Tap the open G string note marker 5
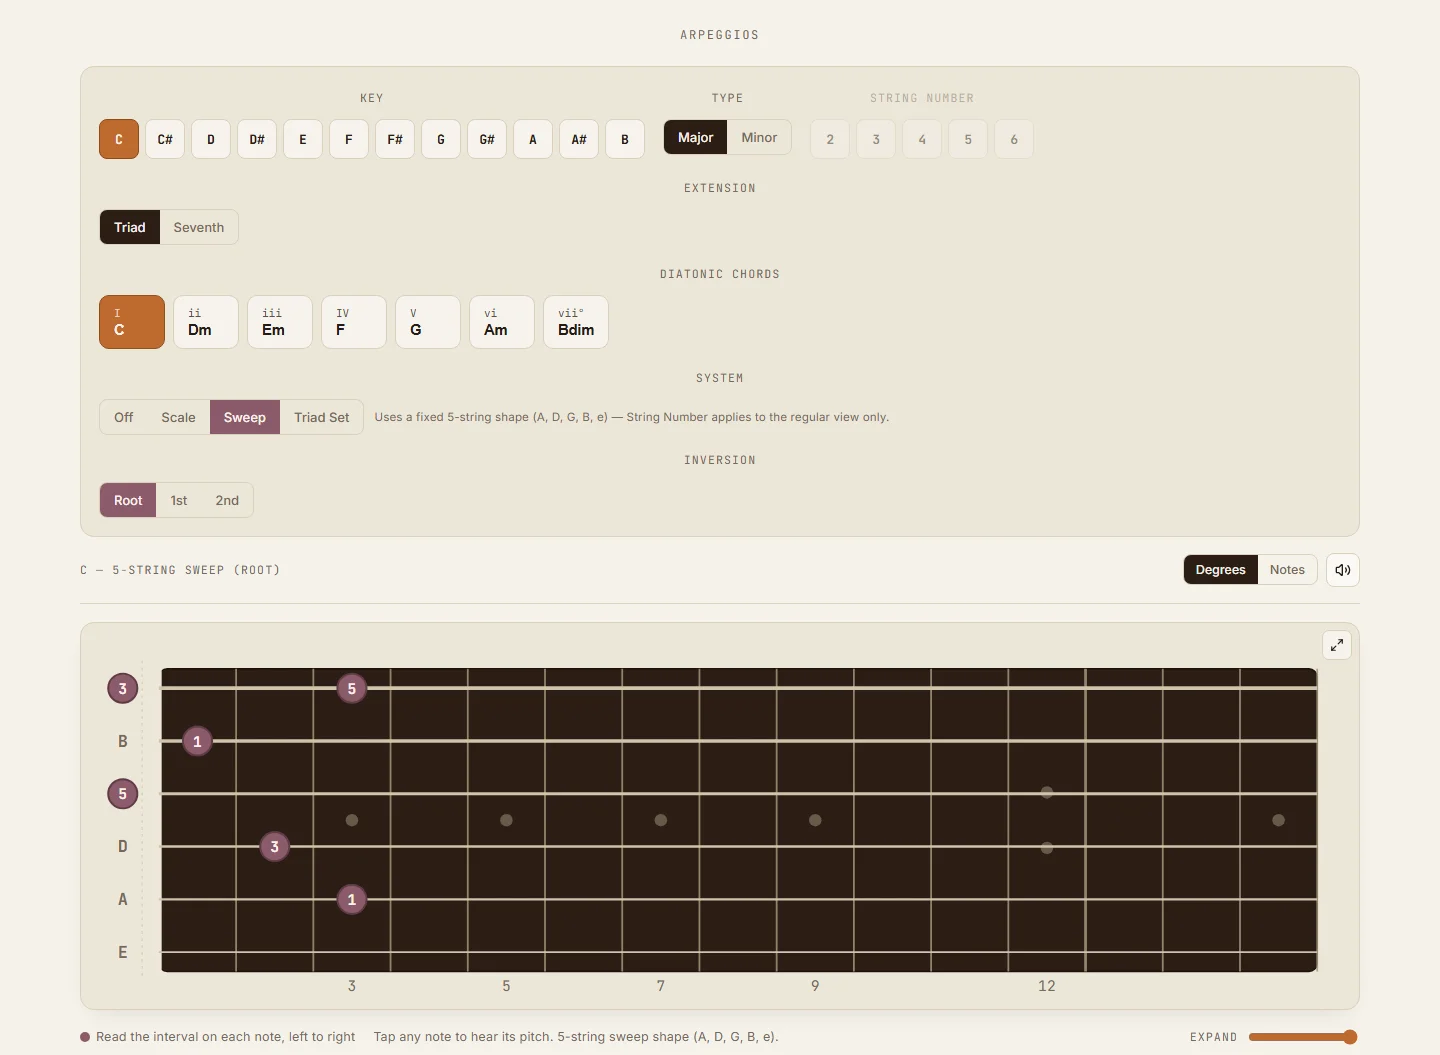Image resolution: width=1440 pixels, height=1055 pixels. coord(123,794)
